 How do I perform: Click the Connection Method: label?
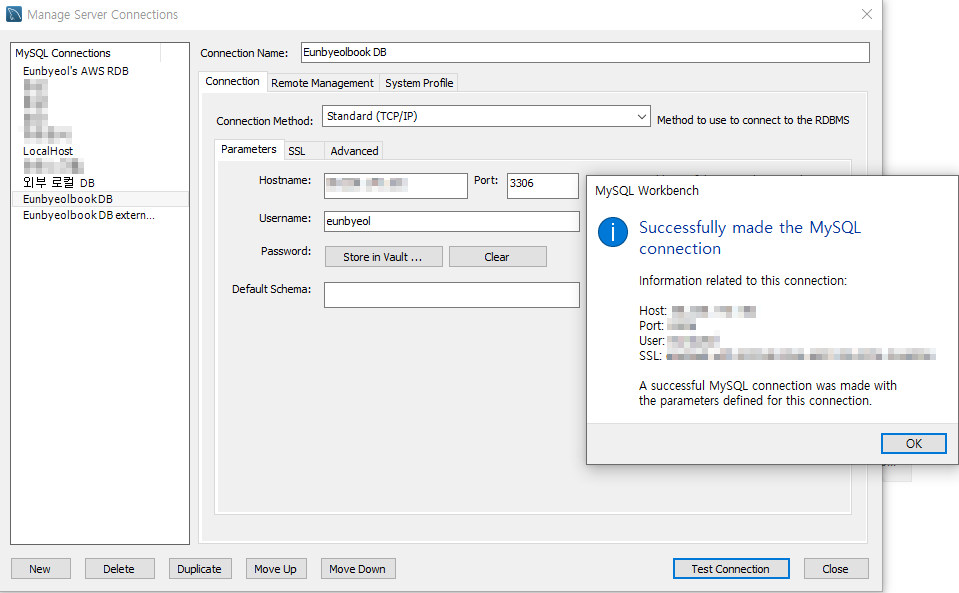(x=264, y=121)
